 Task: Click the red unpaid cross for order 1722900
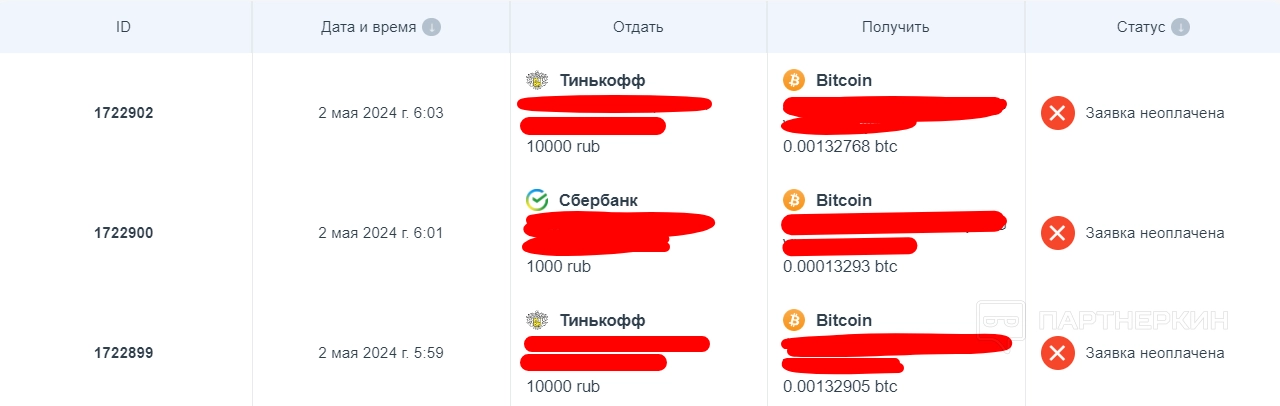coord(1057,233)
